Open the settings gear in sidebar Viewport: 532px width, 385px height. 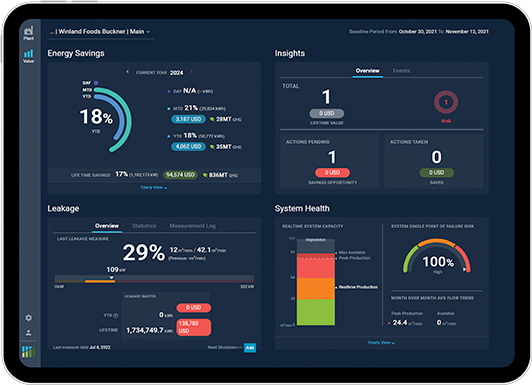[x=28, y=318]
